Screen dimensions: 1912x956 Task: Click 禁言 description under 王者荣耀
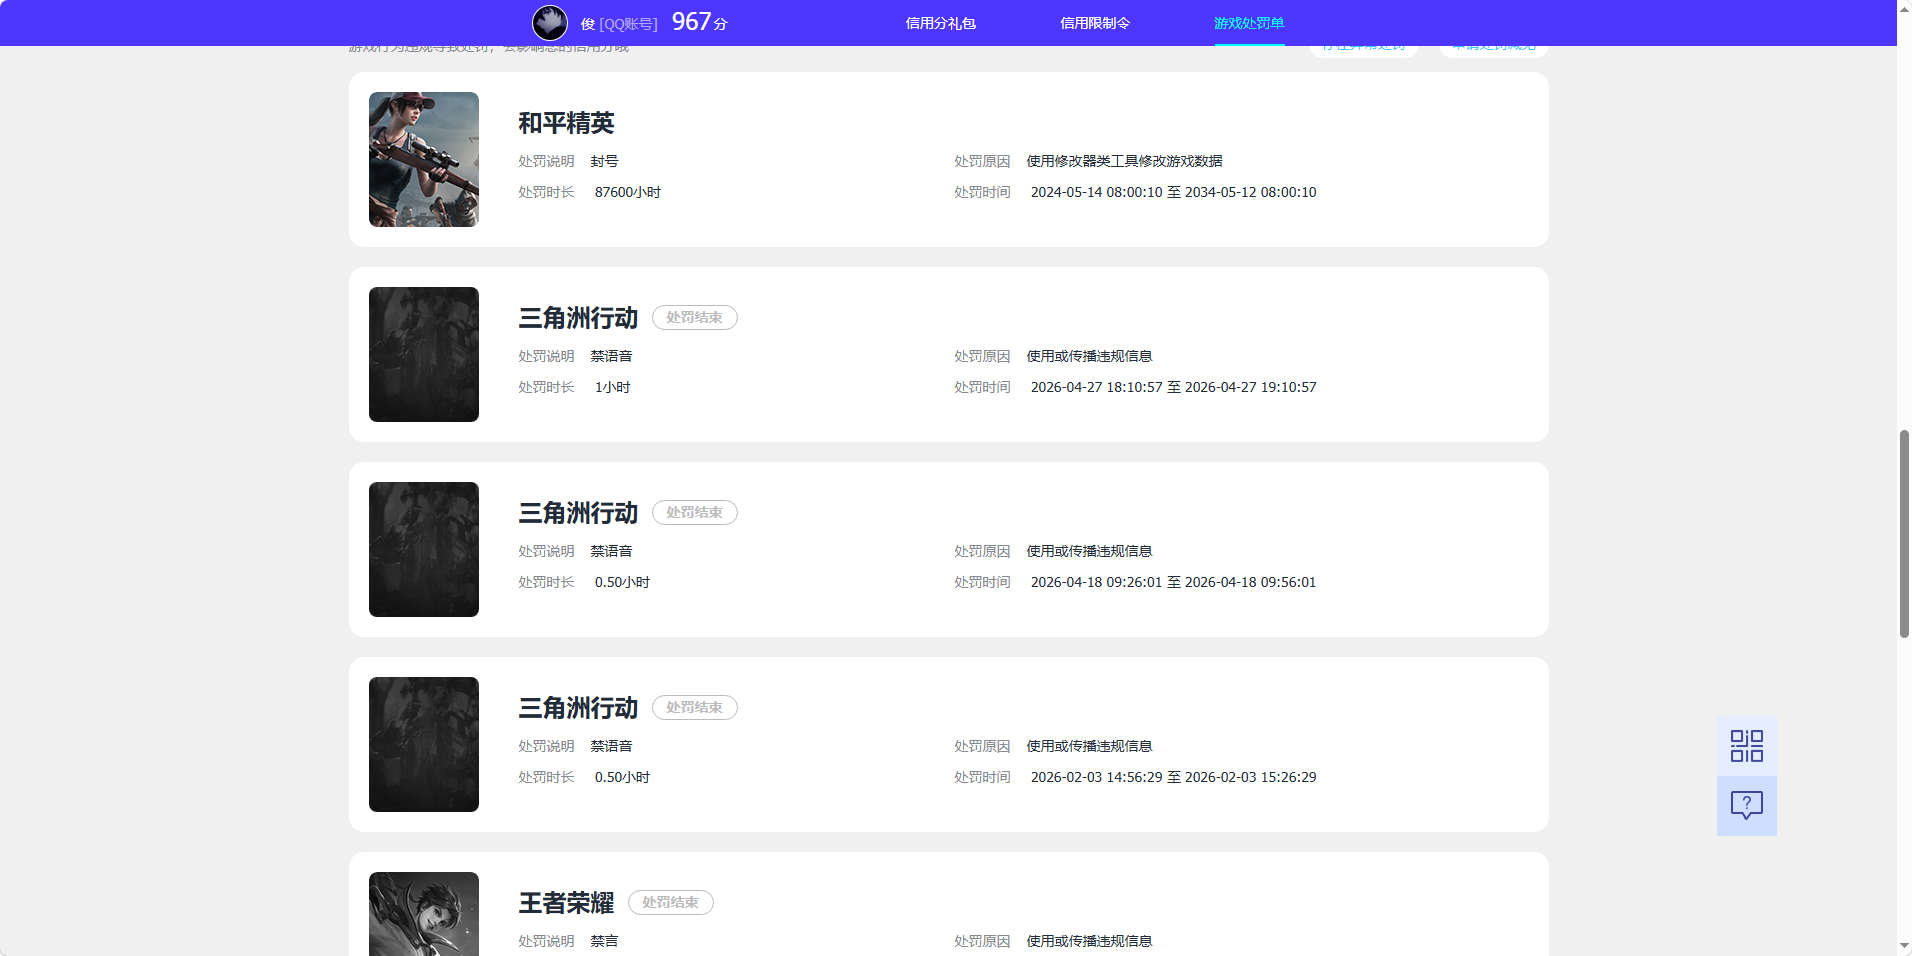(604, 941)
